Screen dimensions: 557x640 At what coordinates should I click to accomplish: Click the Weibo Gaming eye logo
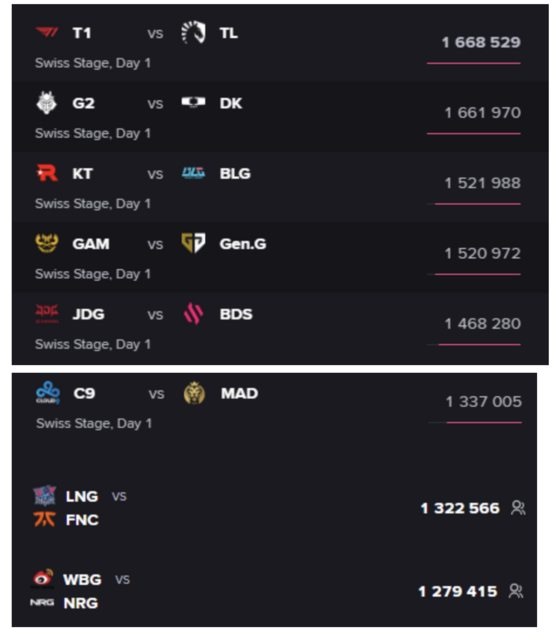(43, 578)
